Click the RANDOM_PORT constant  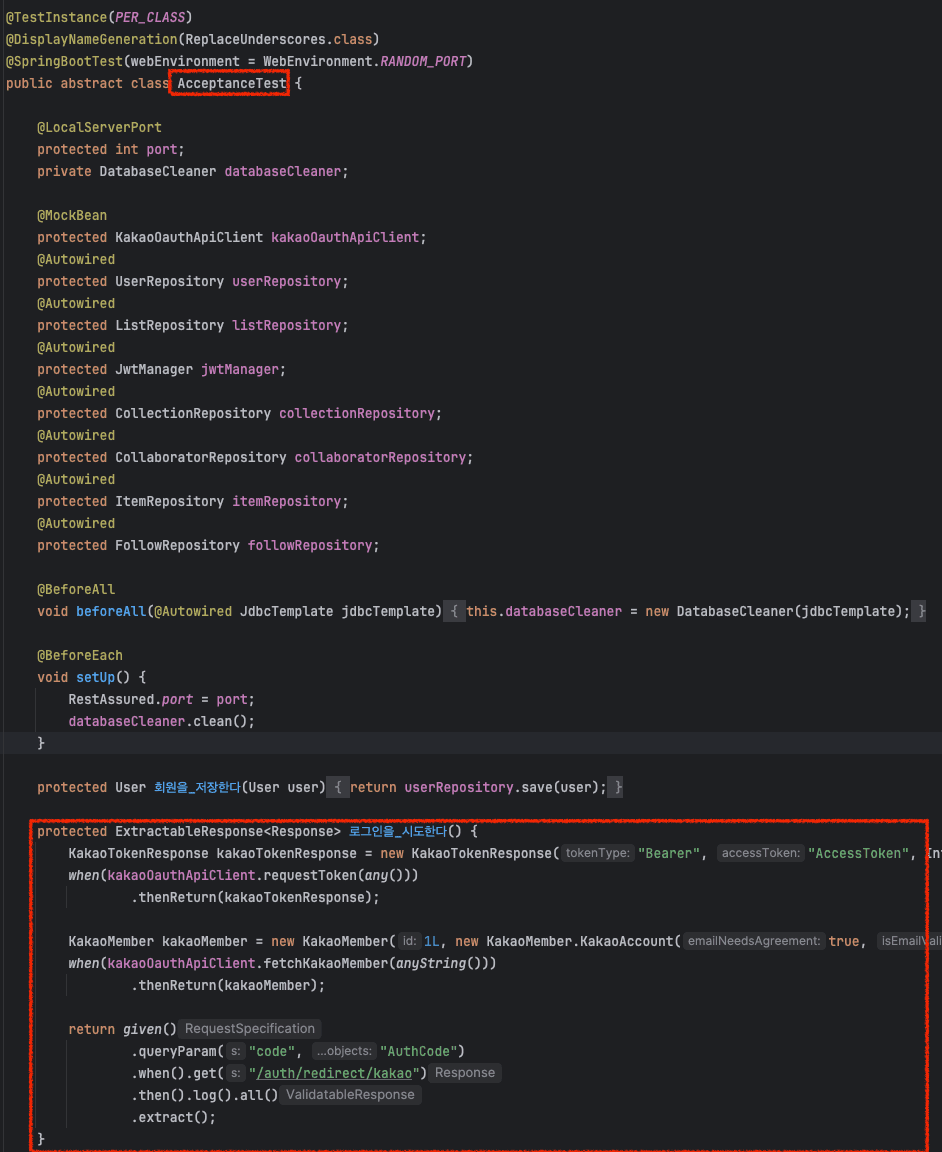pos(423,61)
